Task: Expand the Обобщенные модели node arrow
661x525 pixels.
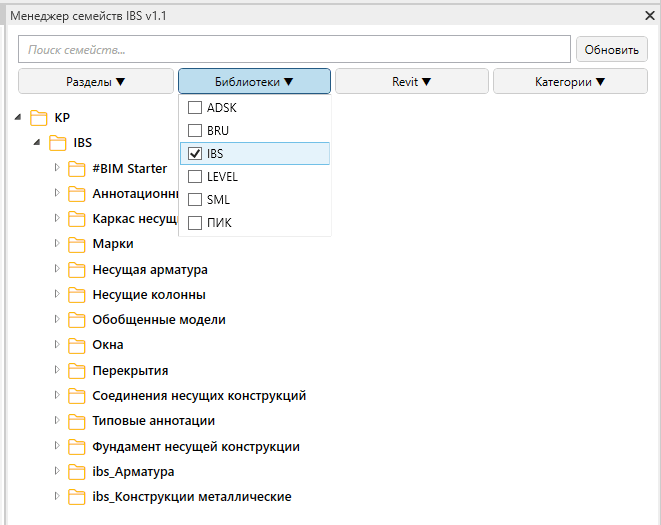Action: click(57, 319)
